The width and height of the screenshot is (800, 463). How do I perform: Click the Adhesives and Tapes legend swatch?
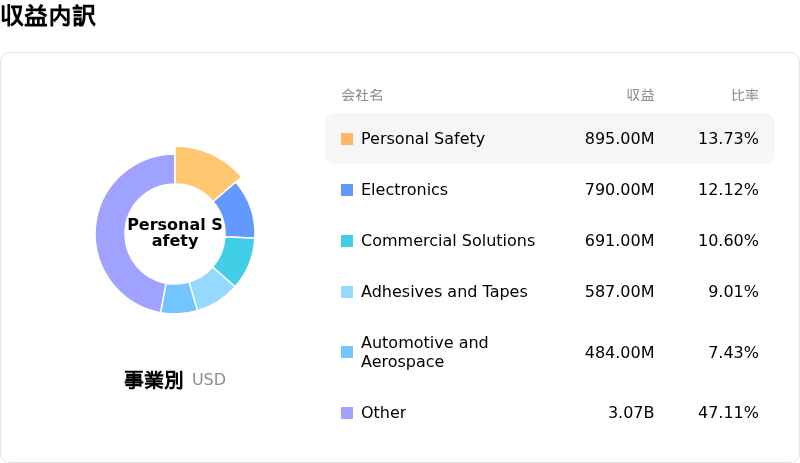[x=347, y=292]
